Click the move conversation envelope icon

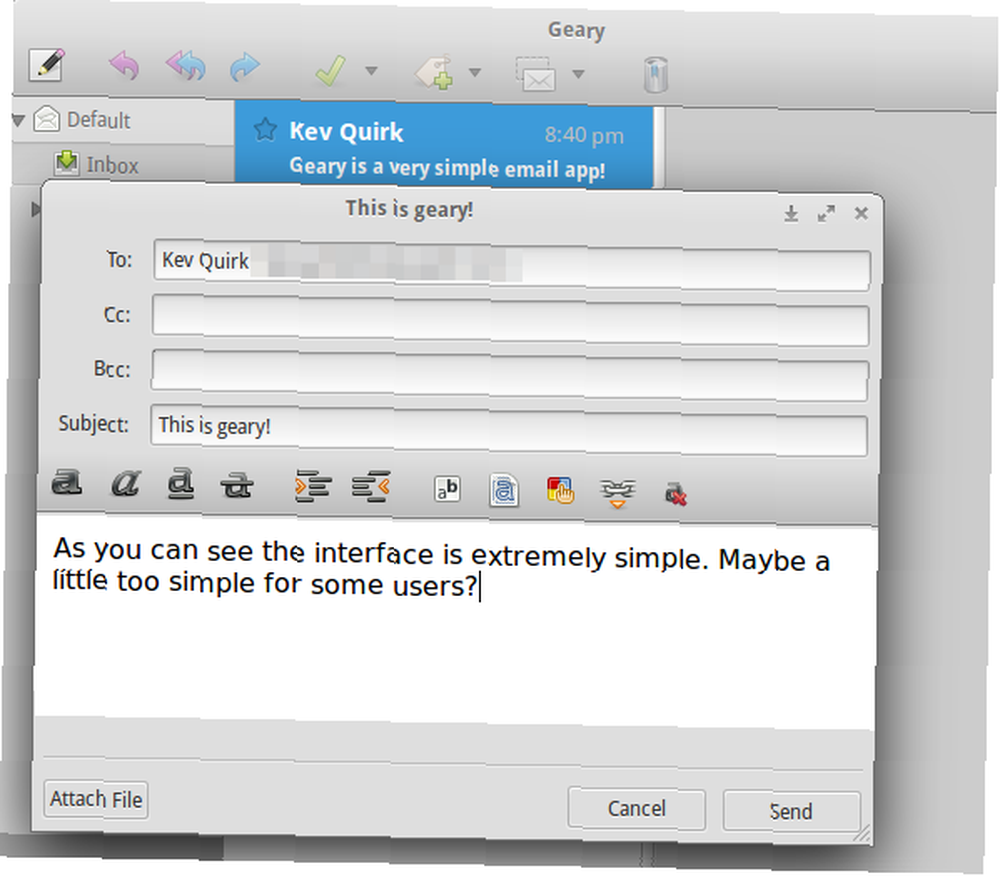[x=536, y=75]
